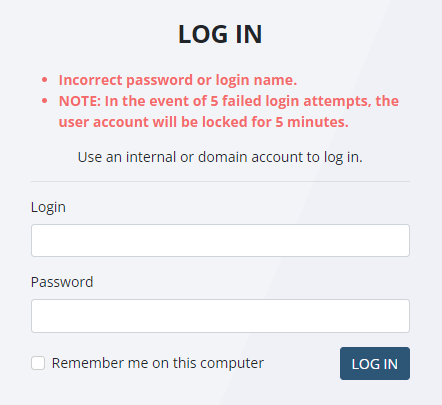Click the horizontal divider above the Login label
Viewport: 442px width, 405px height.
pos(220,181)
